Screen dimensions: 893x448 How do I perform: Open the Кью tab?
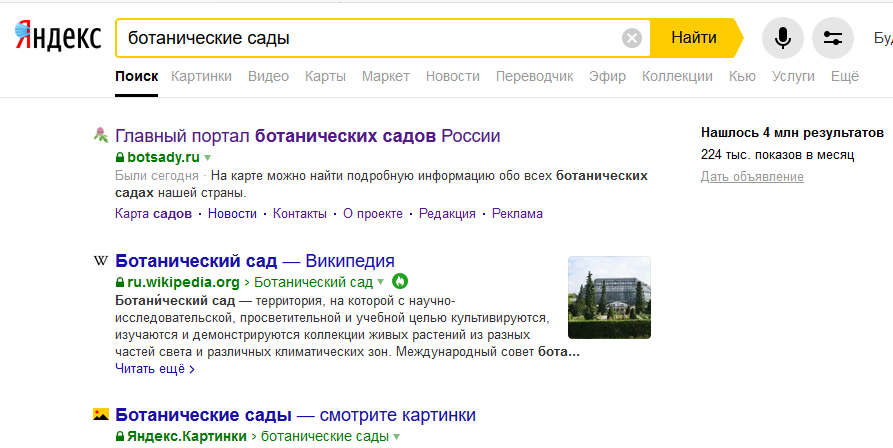[x=742, y=76]
